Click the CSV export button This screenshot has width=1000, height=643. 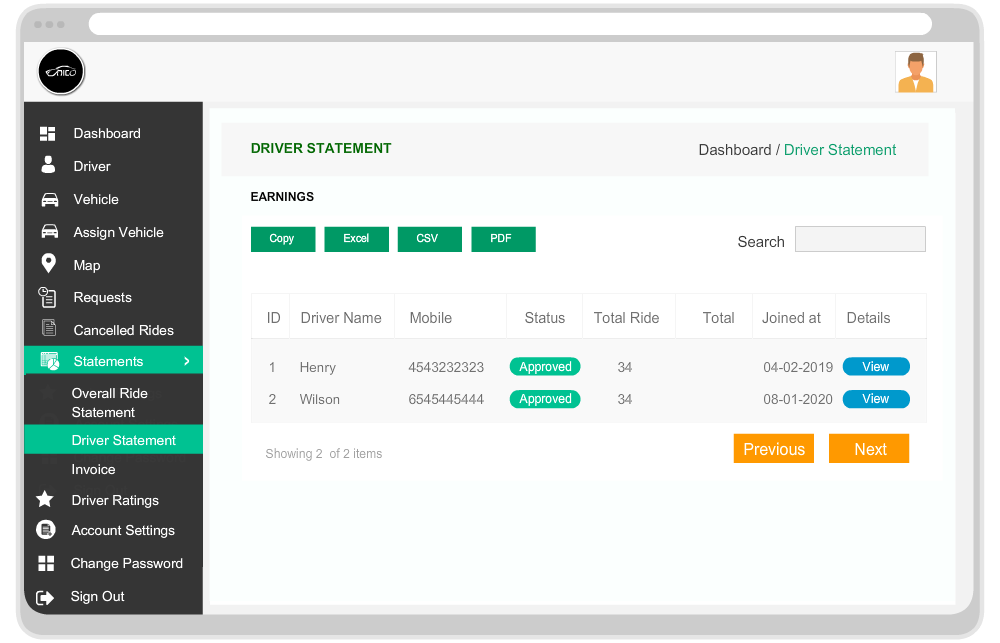click(x=430, y=239)
